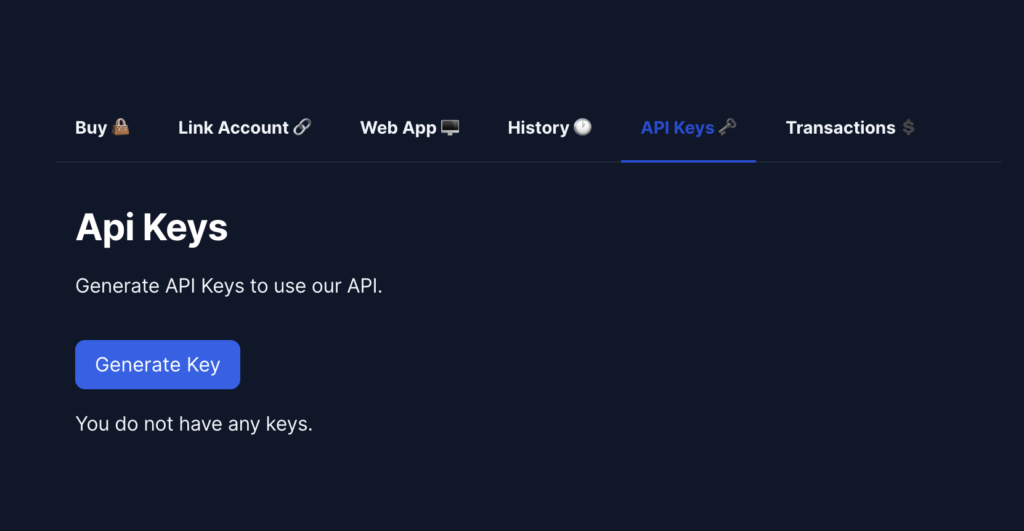The height and width of the screenshot is (531, 1024).
Task: Click the clock icon next to History
Action: pyautogui.click(x=583, y=127)
